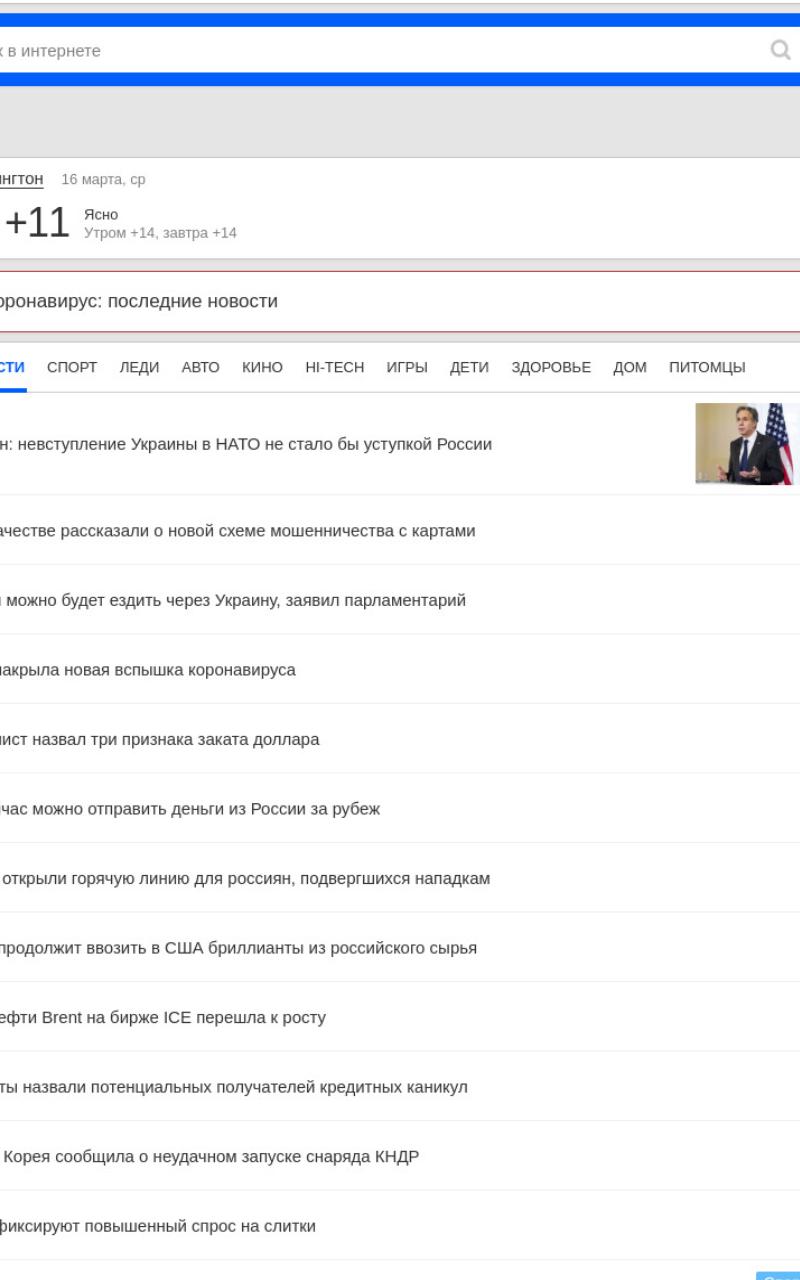This screenshot has height=1280, width=800.
Task: Switch to the КИНО tab
Action: coord(262,367)
